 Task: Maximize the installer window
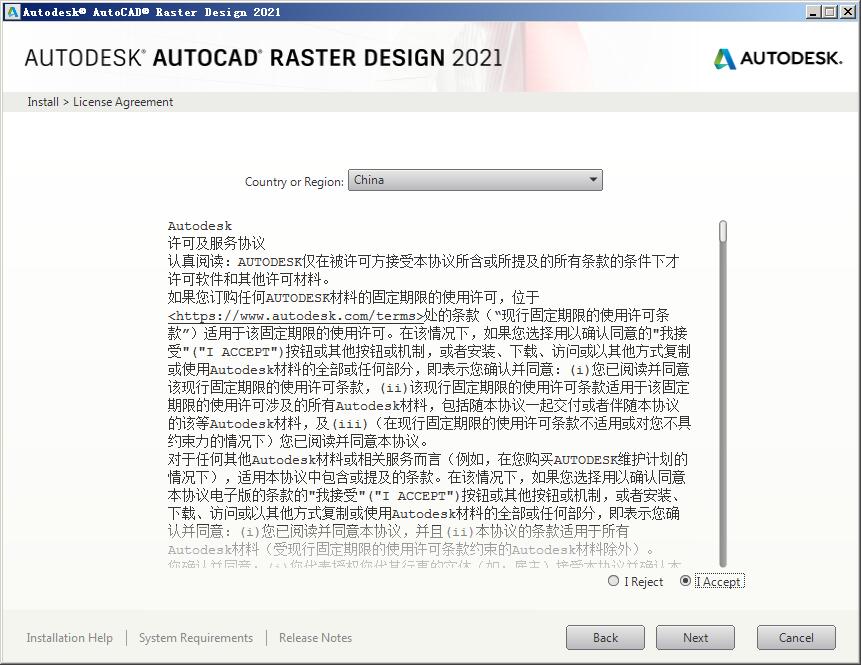830,12
